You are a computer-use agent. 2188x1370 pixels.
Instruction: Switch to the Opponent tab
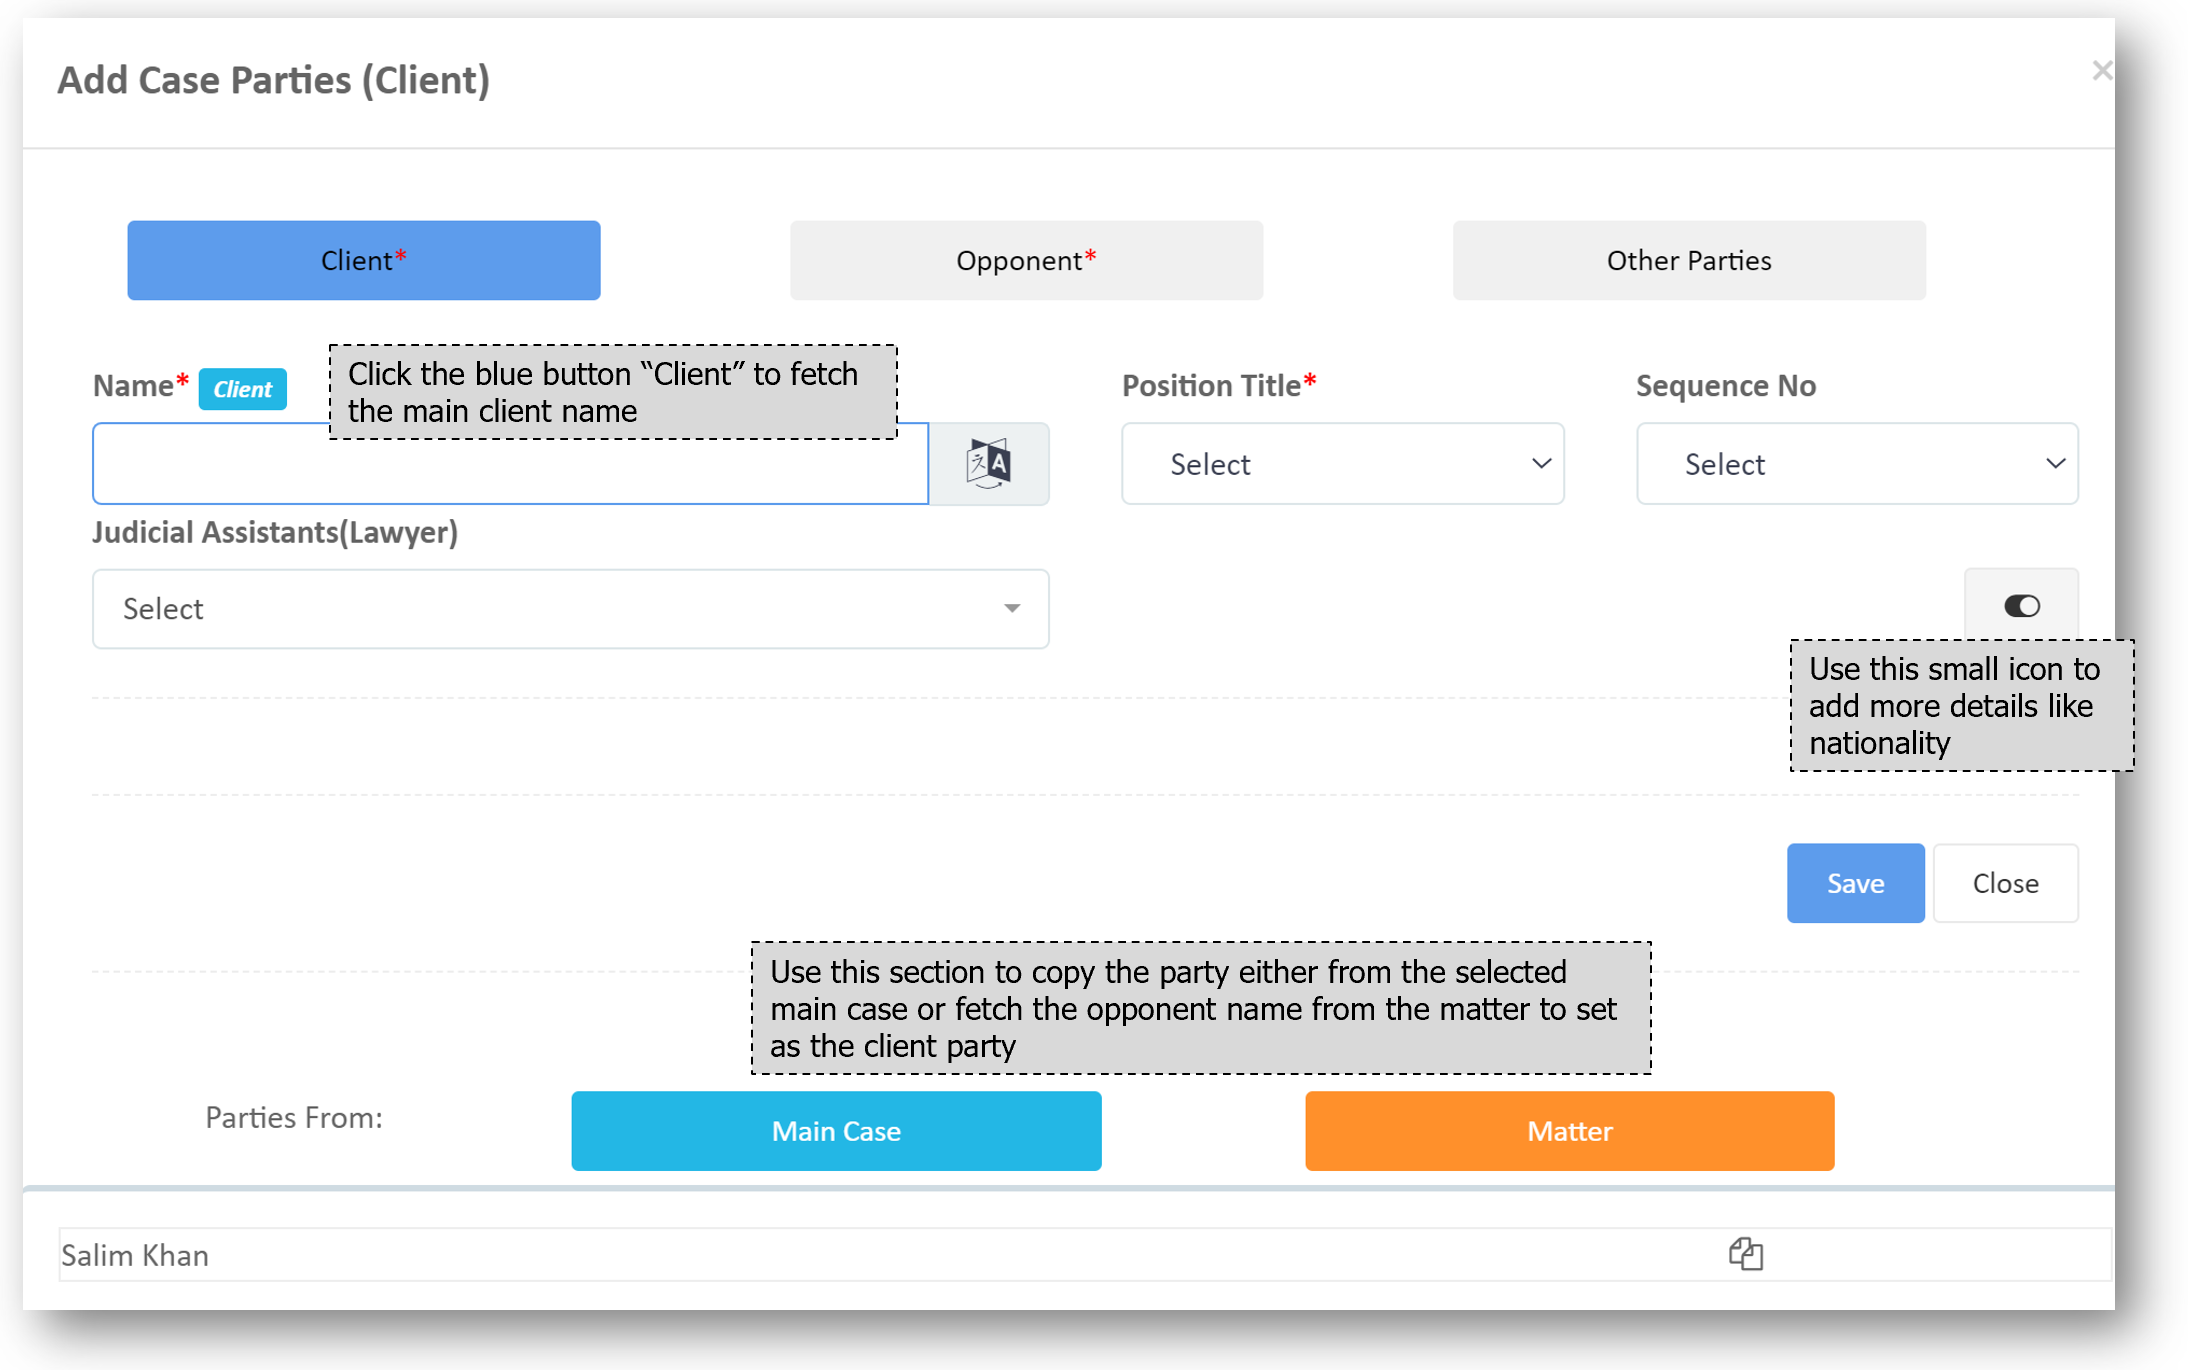(1026, 261)
